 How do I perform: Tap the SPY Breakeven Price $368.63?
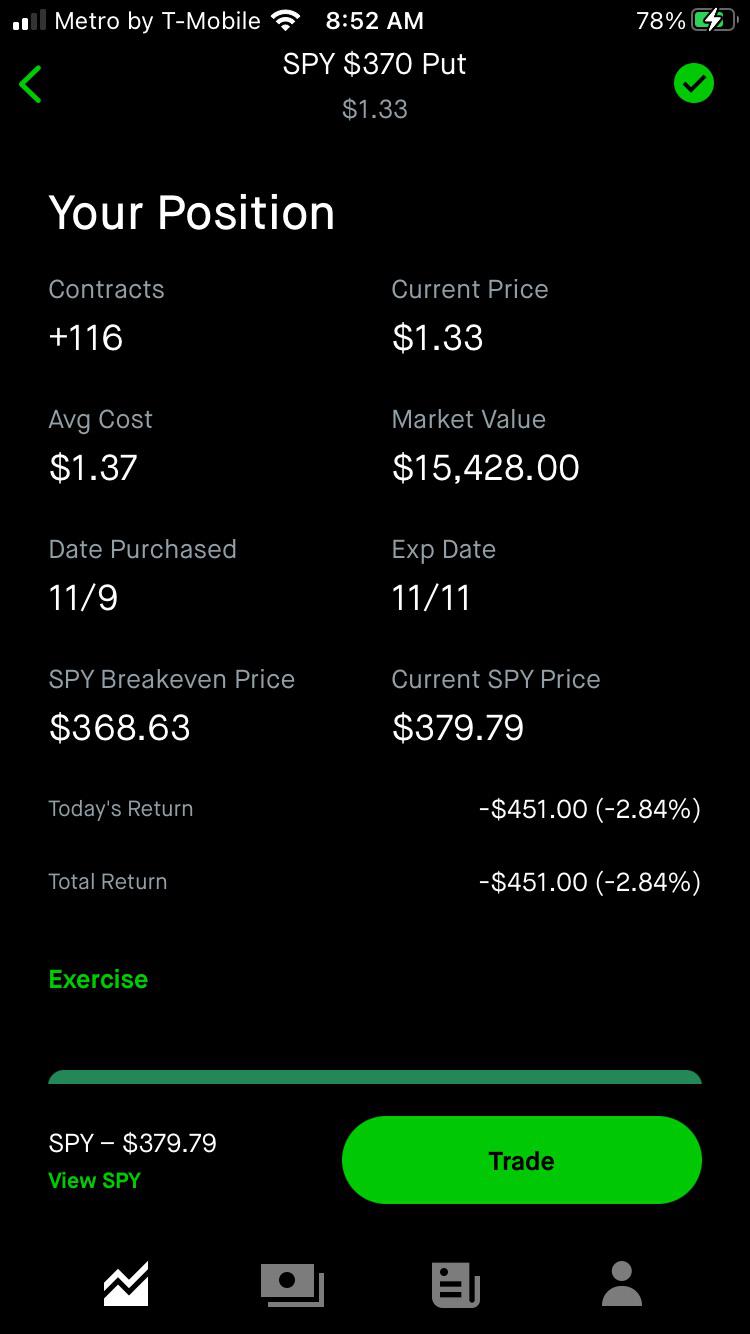click(119, 728)
